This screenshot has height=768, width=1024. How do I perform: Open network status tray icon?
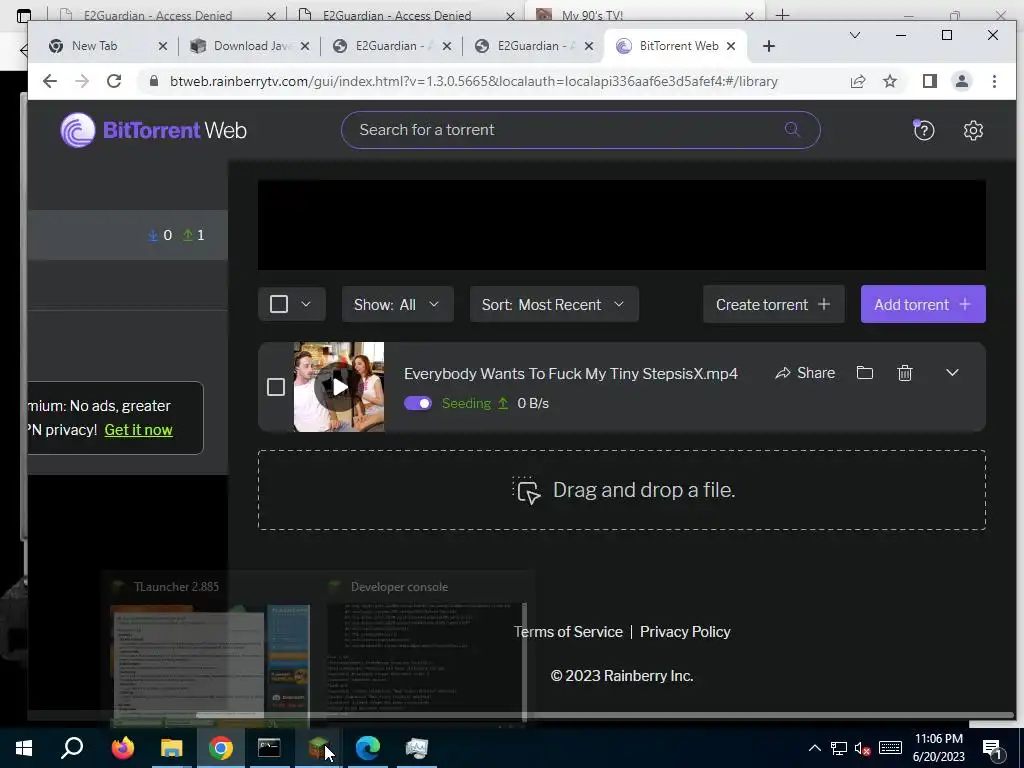(839, 748)
